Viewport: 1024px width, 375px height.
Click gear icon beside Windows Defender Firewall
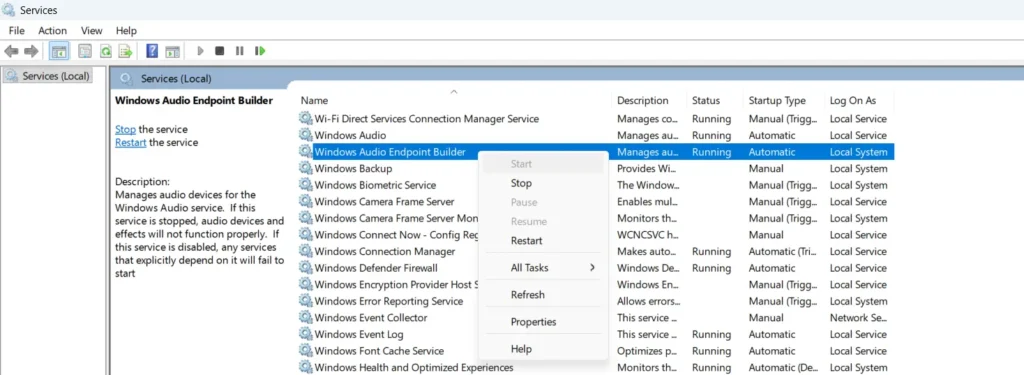point(306,268)
